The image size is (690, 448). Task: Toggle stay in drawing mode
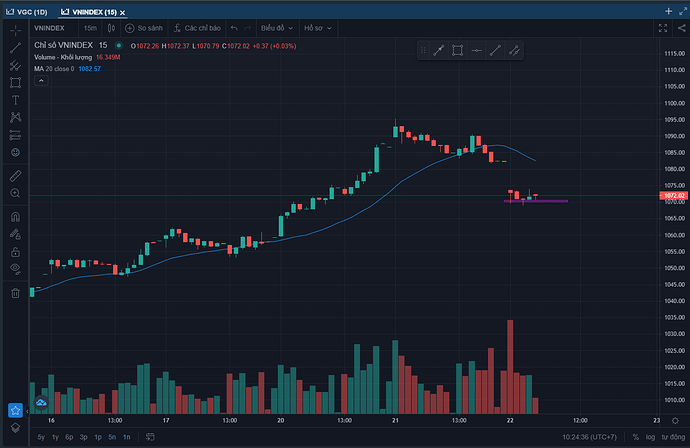15,235
